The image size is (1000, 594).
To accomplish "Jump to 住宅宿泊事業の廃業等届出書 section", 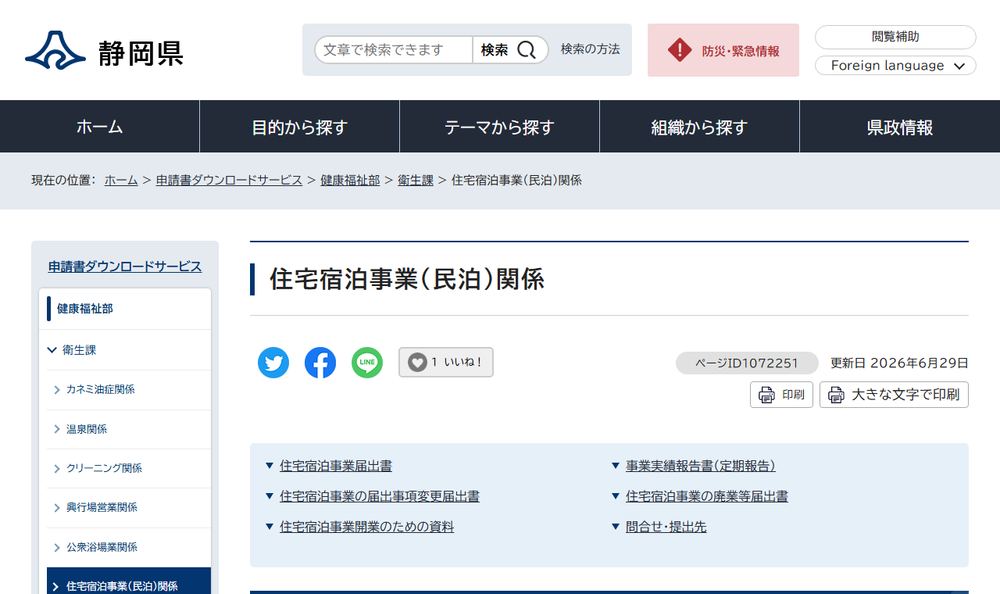I will pos(707,496).
